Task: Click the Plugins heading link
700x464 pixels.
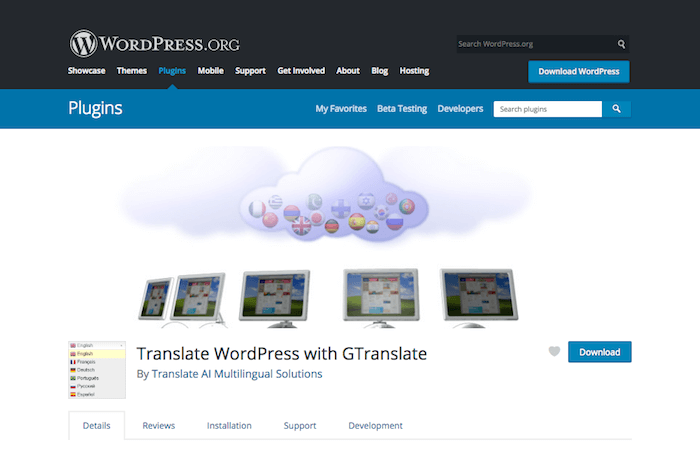Action: pyautogui.click(x=95, y=109)
